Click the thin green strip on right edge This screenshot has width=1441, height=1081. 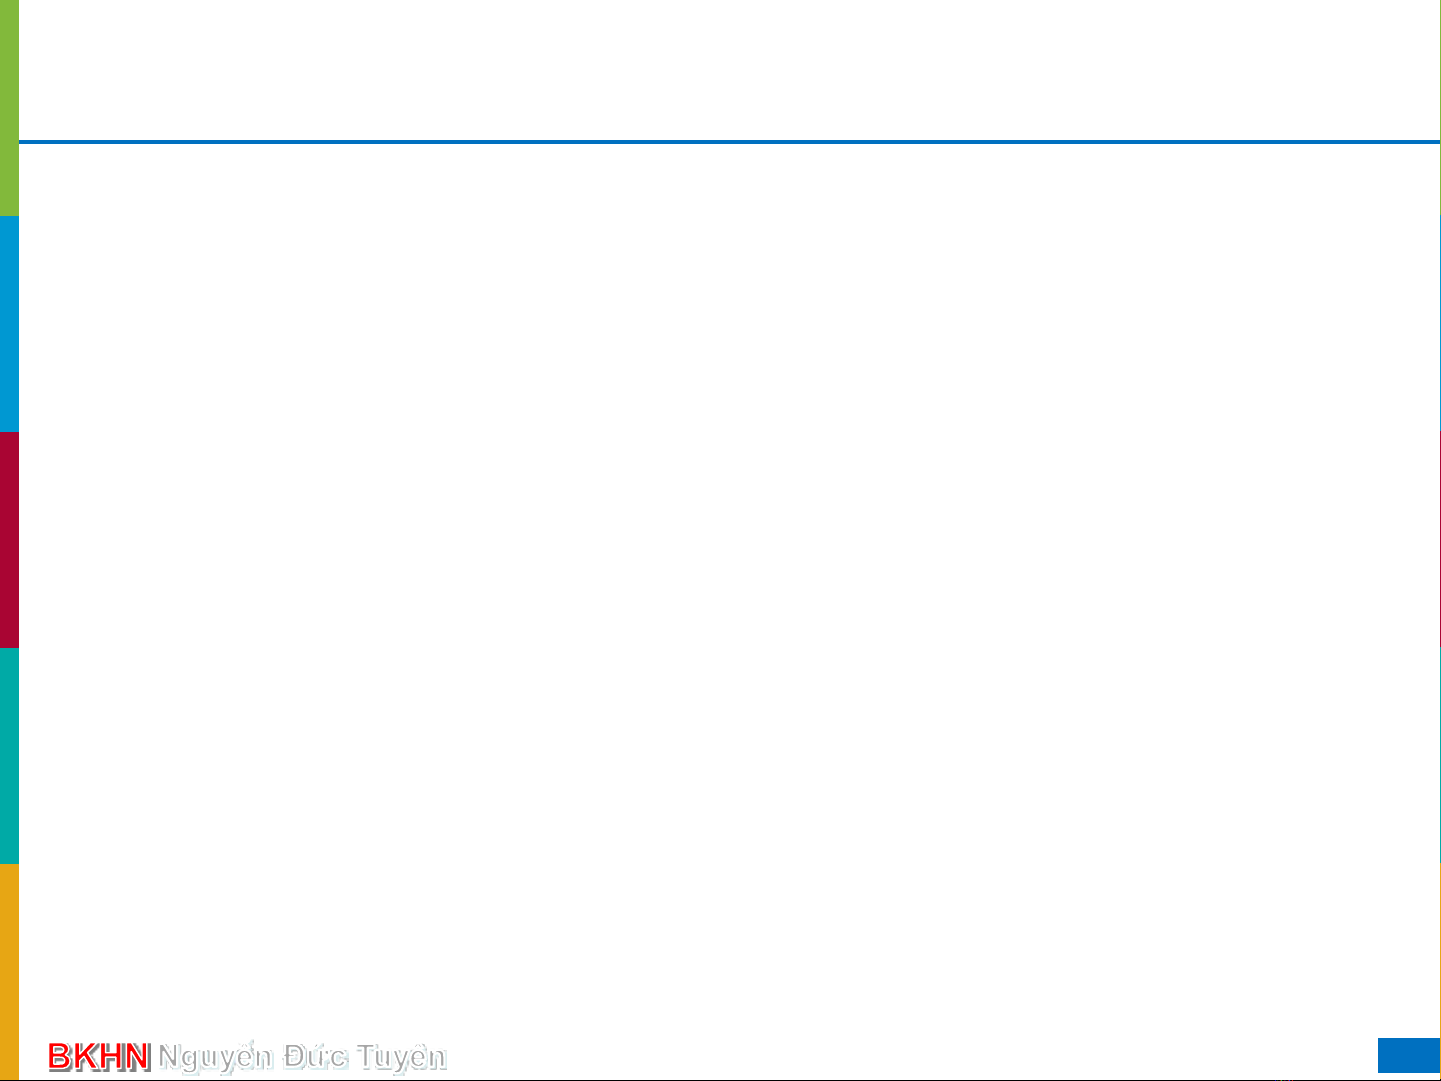click(x=1439, y=108)
